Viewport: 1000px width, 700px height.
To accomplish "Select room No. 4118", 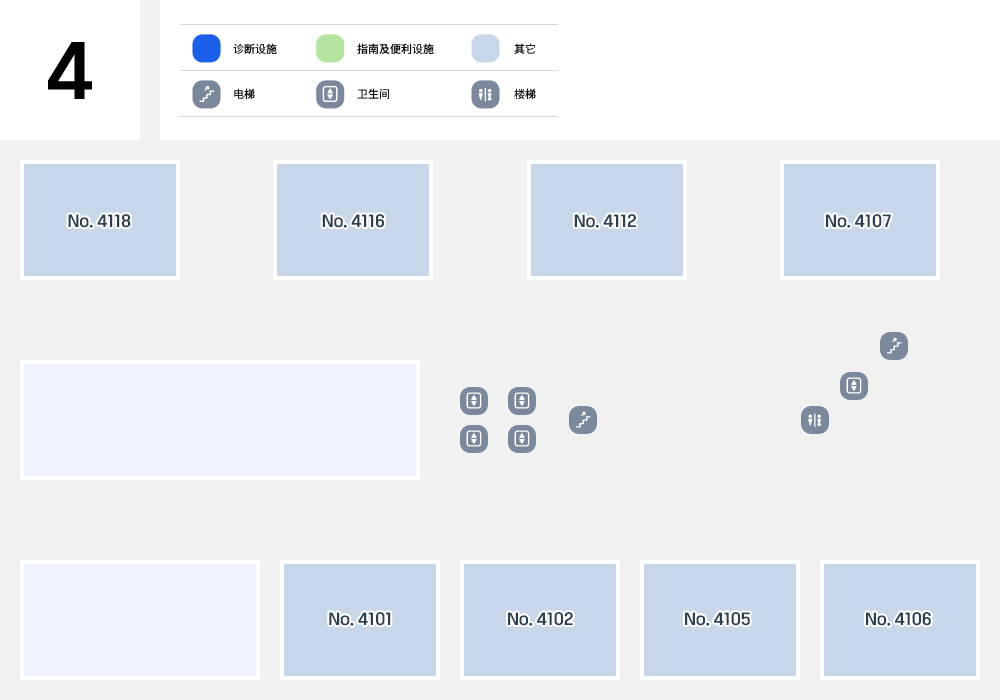I will (100, 220).
